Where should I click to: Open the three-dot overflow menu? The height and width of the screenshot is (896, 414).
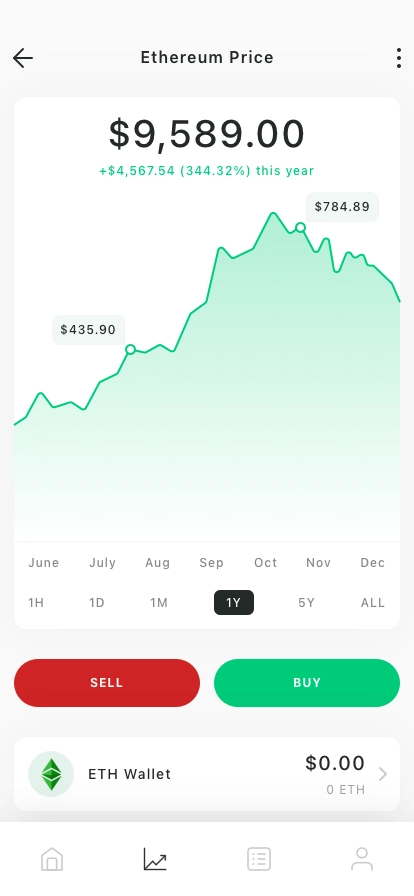pyautogui.click(x=399, y=58)
